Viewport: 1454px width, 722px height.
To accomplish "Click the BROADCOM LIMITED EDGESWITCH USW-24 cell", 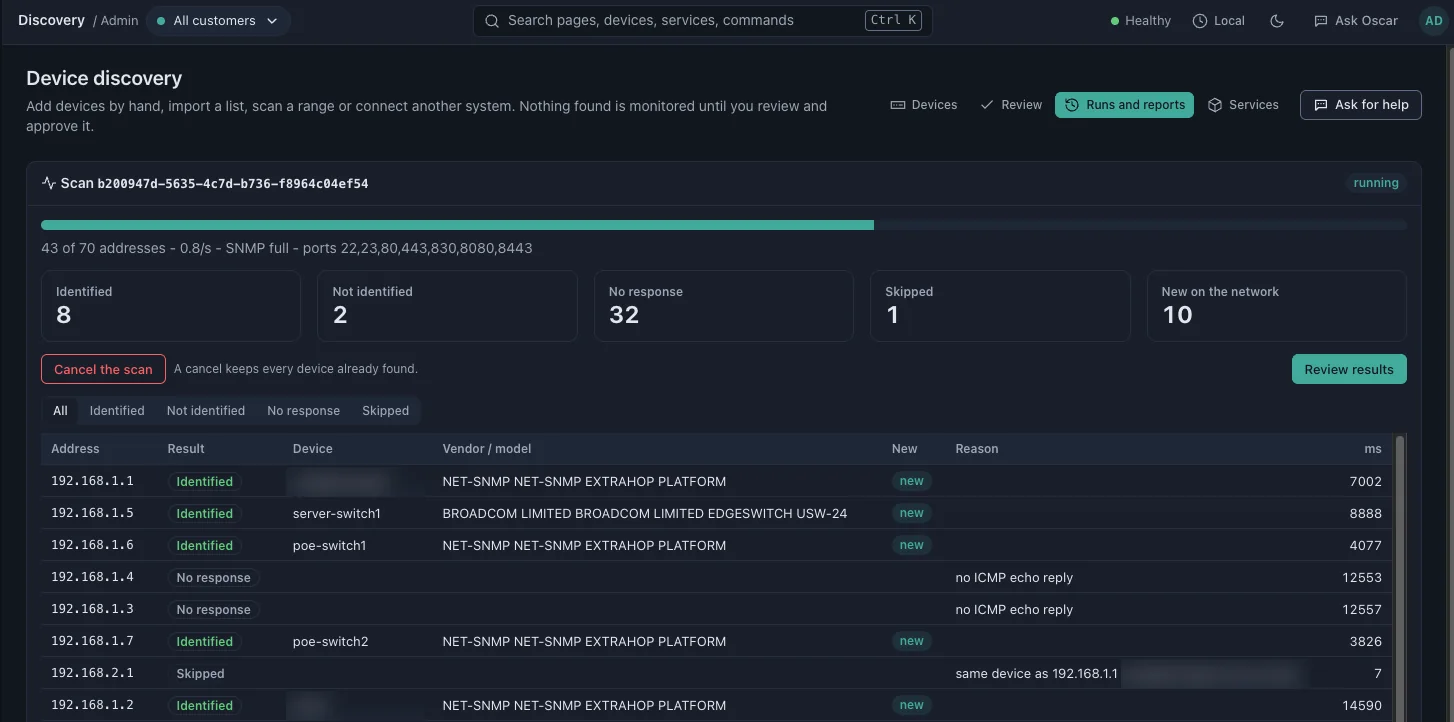I will point(645,513).
